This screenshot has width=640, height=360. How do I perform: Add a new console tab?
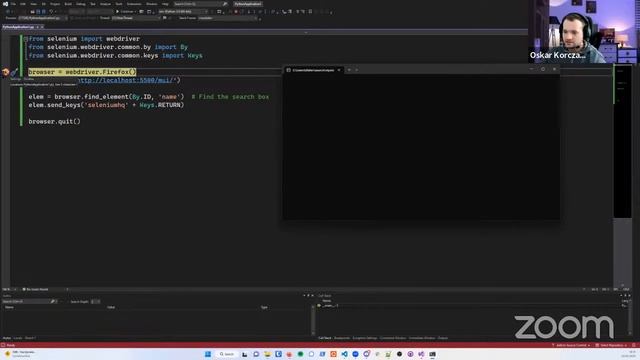coord(349,70)
